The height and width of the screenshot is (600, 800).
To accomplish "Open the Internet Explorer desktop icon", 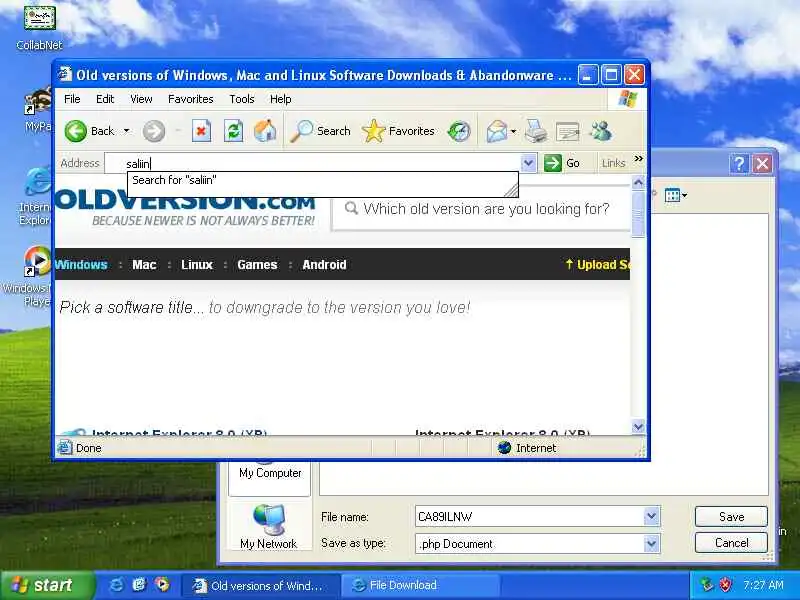I will click(x=34, y=197).
